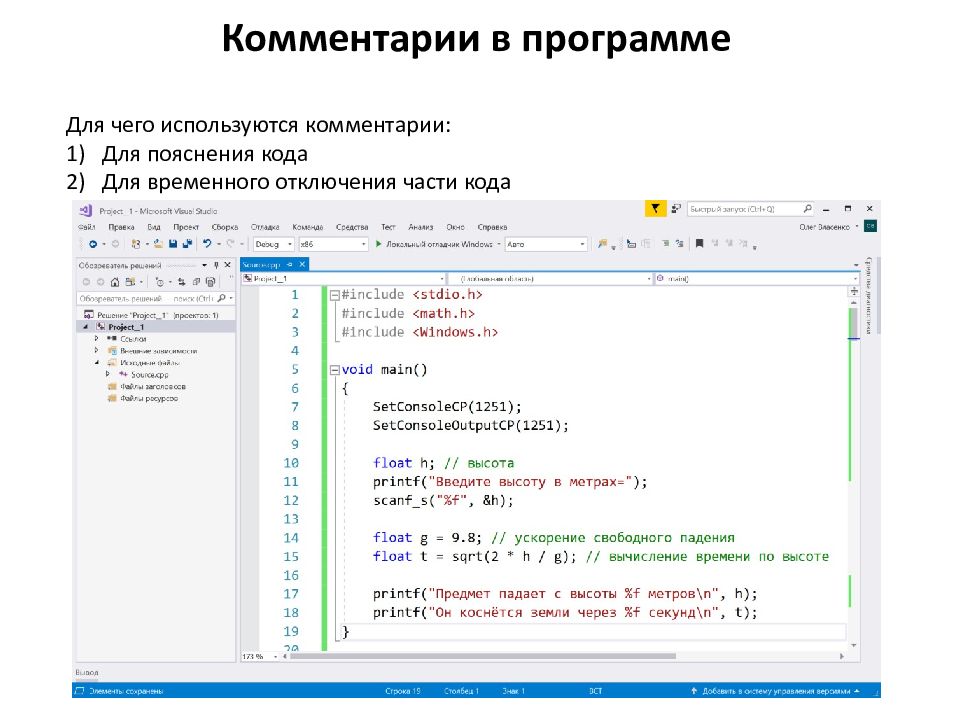
Task: Open the Проект menu
Action: tap(186, 227)
